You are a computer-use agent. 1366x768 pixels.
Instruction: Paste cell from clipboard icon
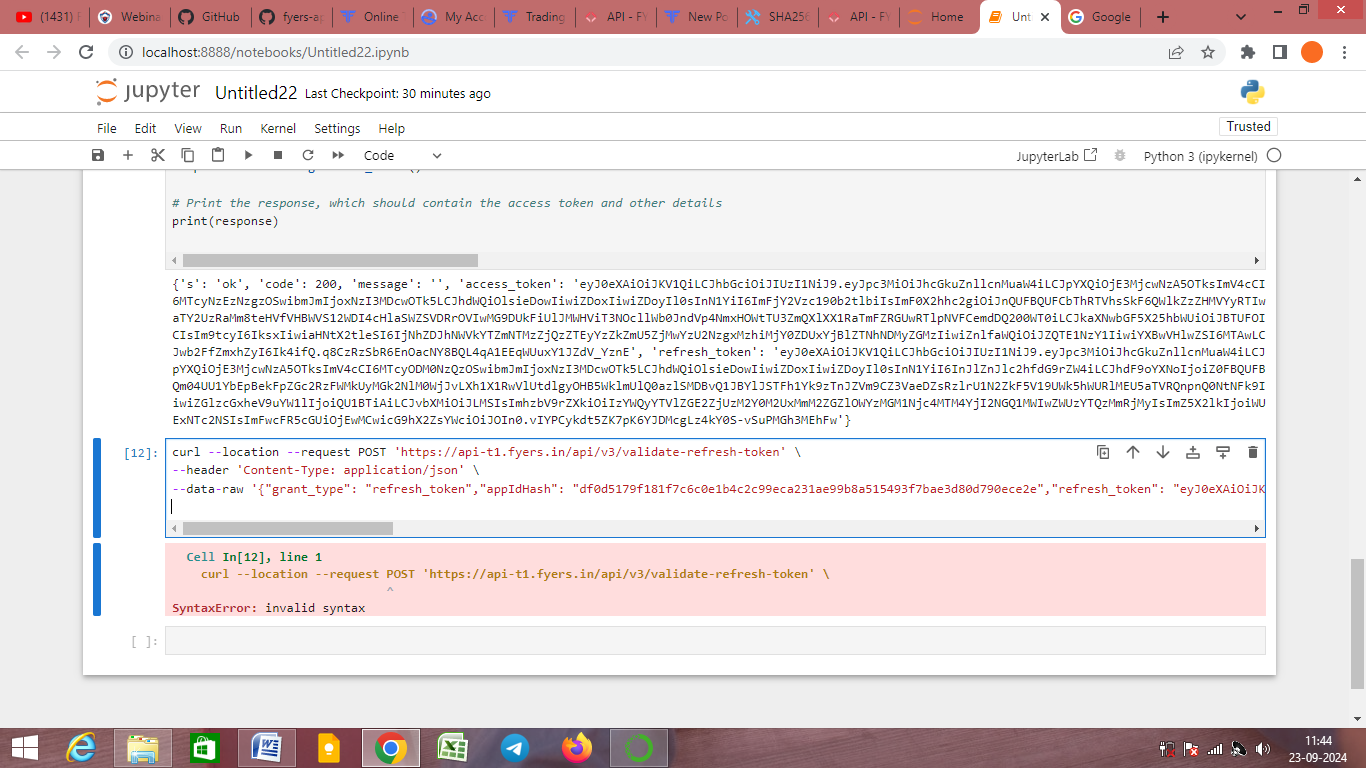pos(218,155)
